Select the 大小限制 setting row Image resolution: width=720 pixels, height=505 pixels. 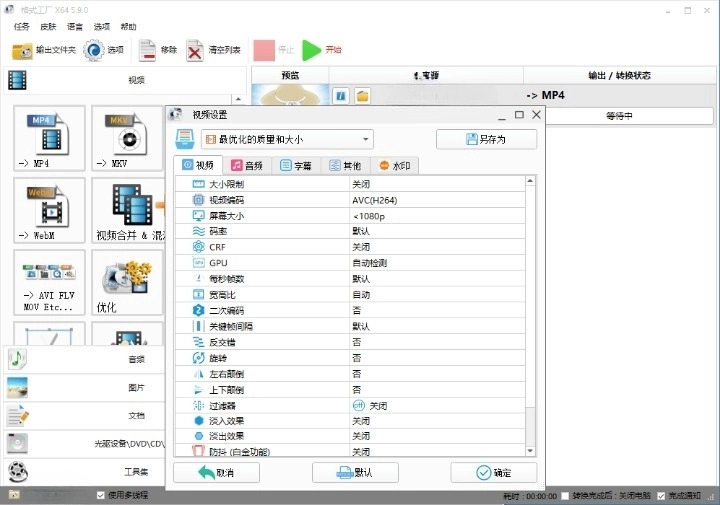pyautogui.click(x=350, y=184)
